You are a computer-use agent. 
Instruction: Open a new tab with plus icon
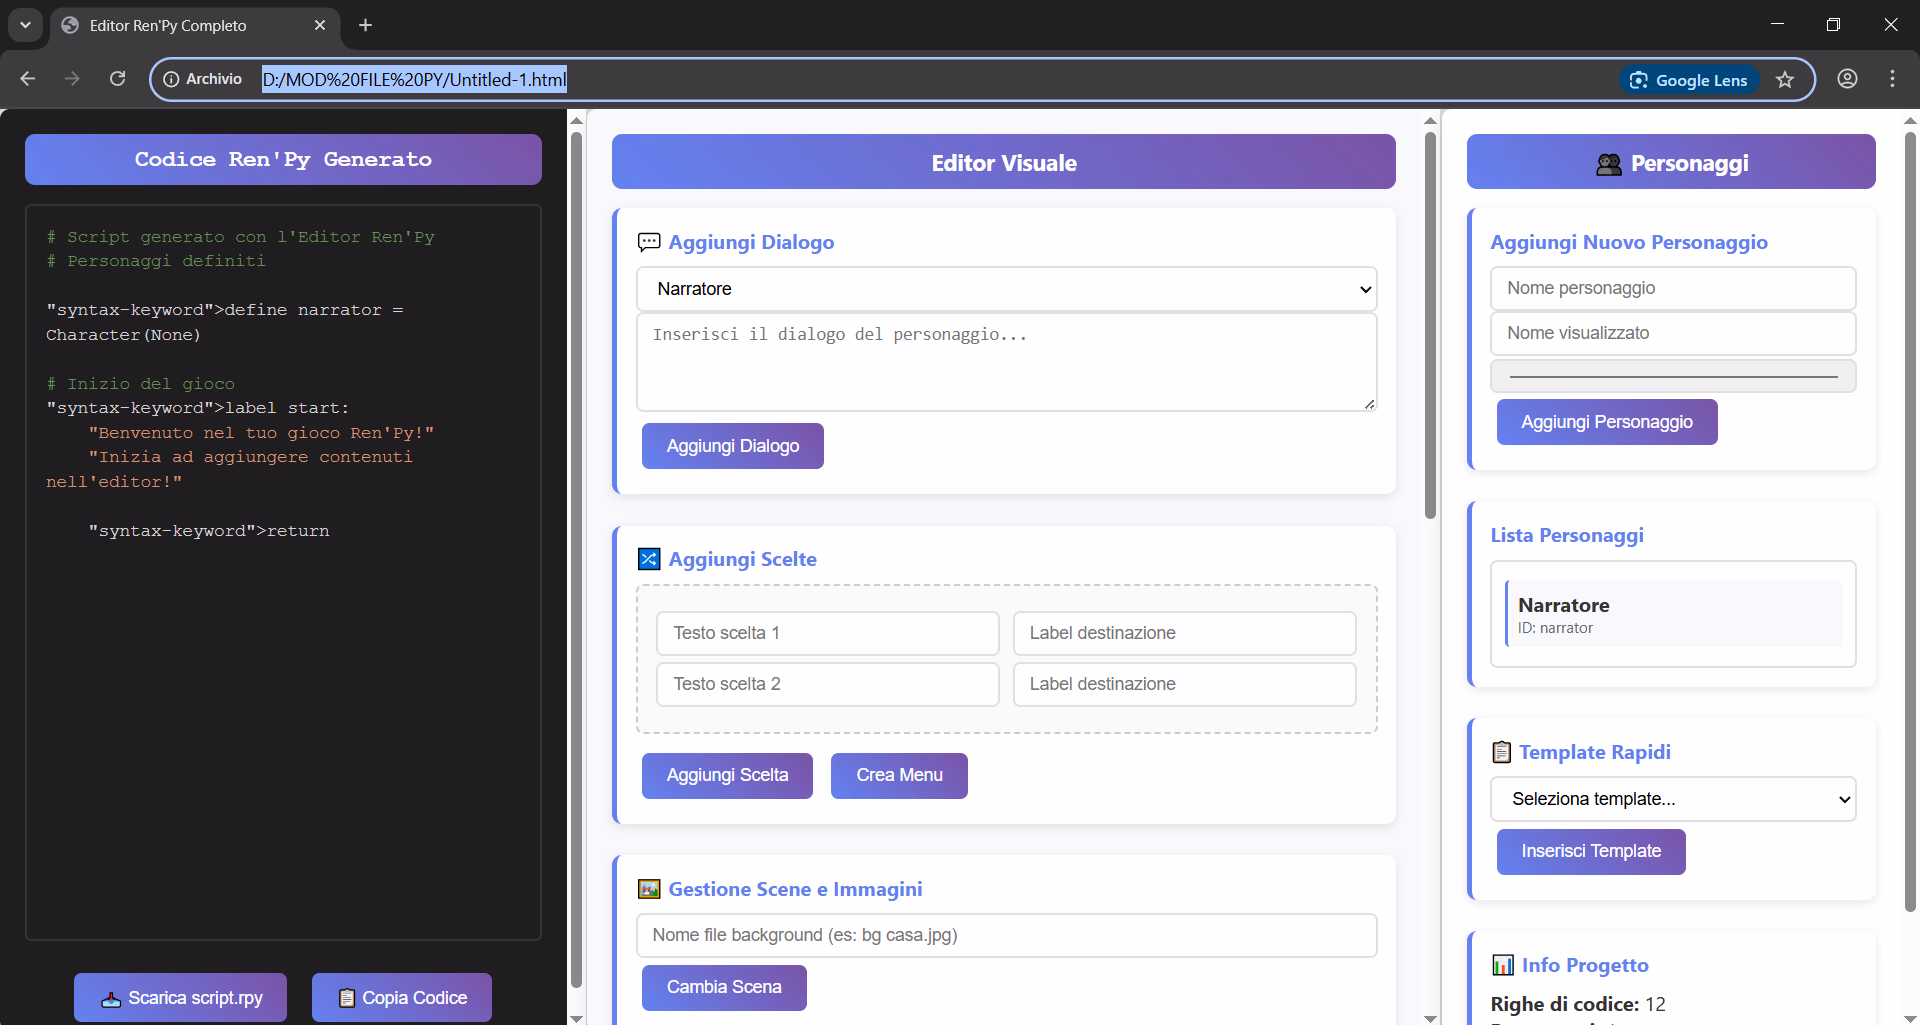[365, 25]
